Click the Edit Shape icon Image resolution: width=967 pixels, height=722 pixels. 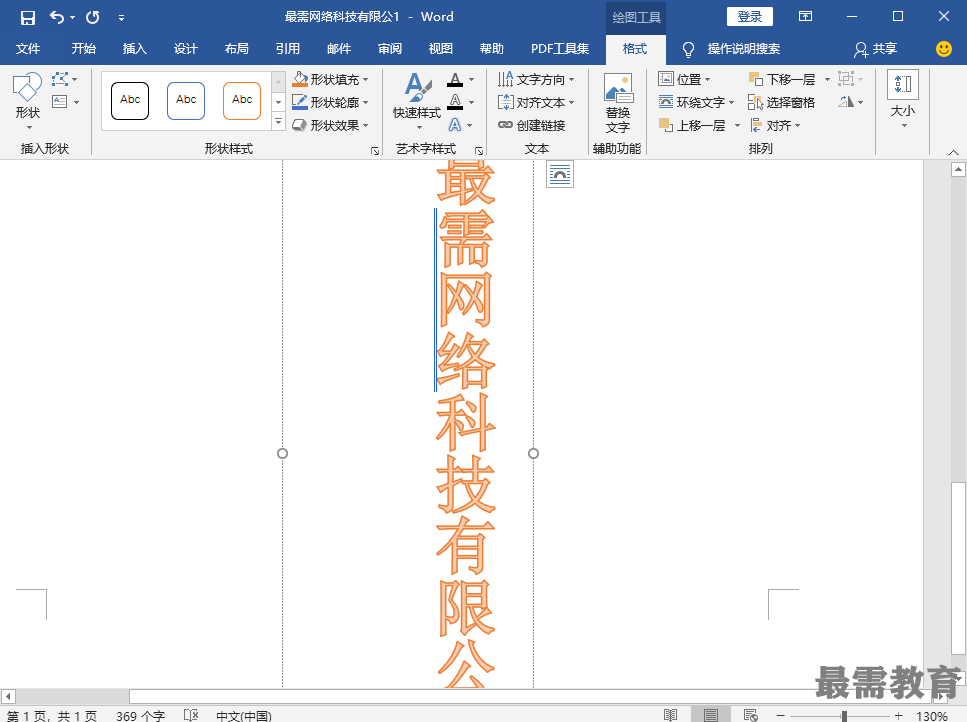[60, 79]
